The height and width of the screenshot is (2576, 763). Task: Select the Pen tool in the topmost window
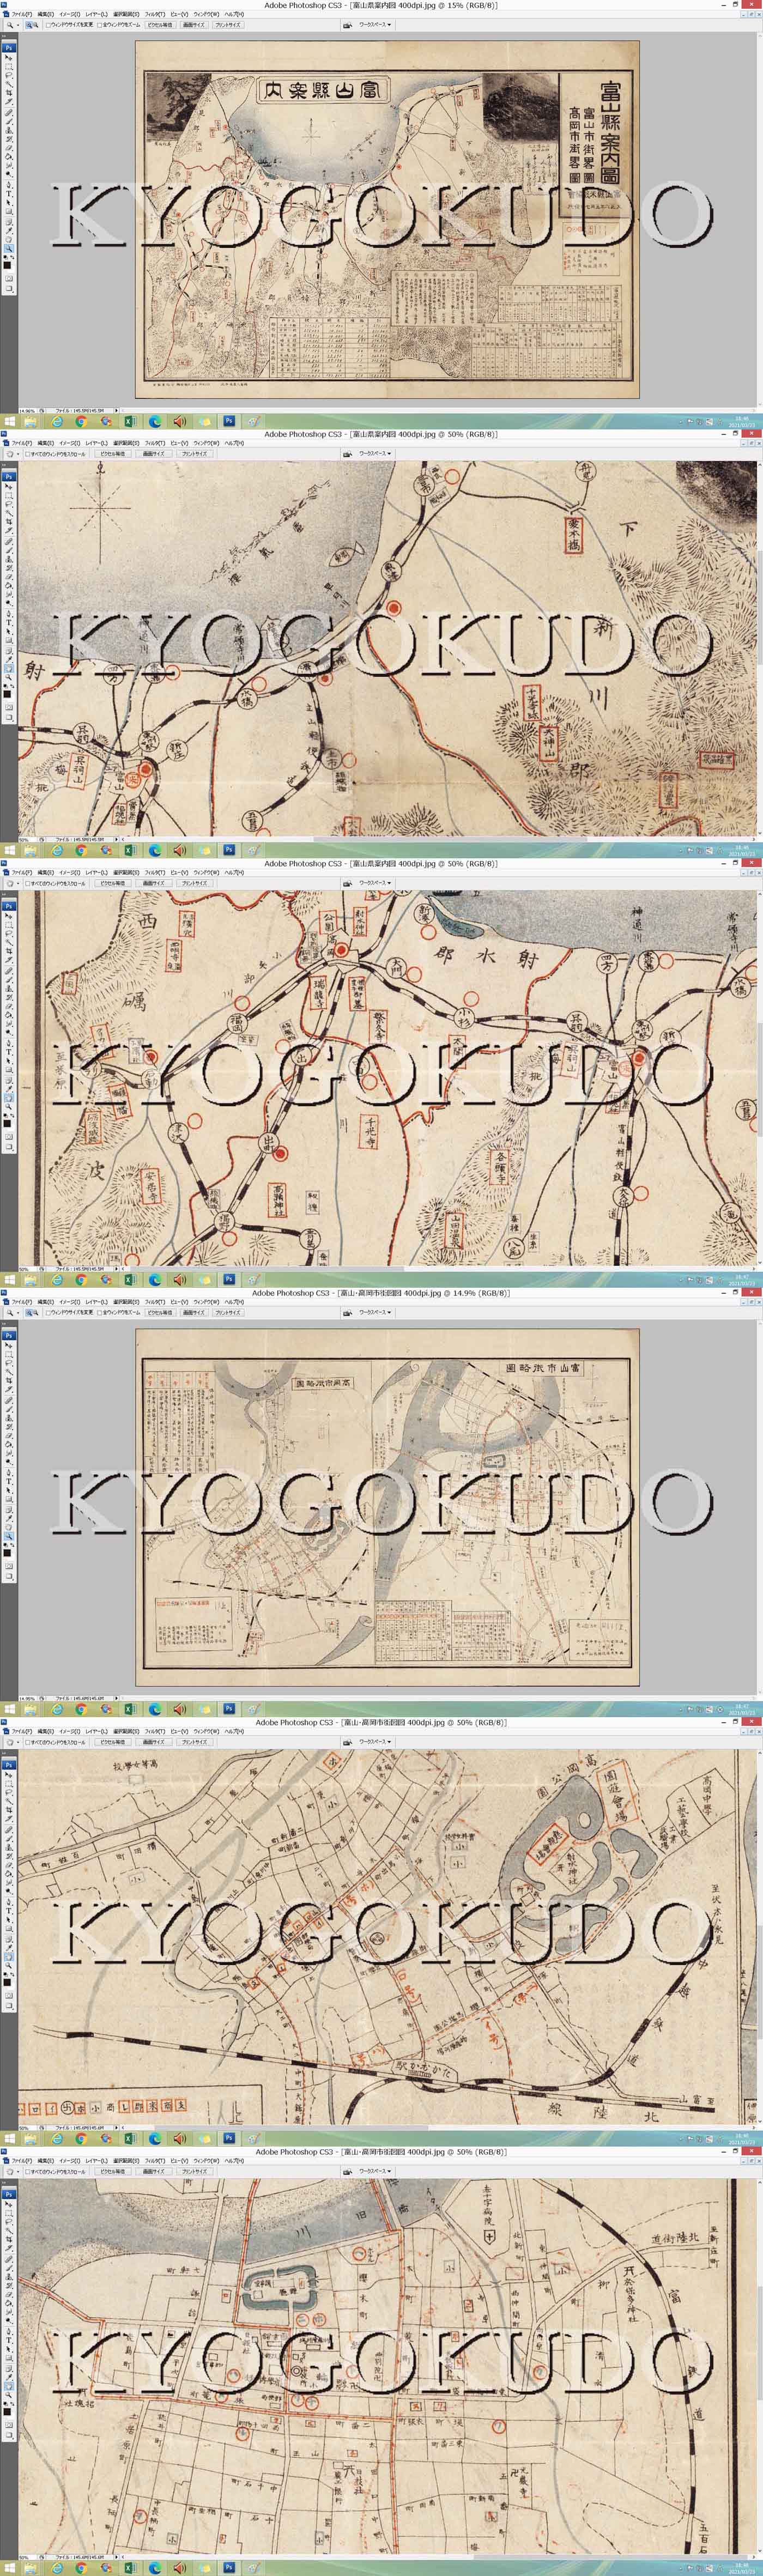pyautogui.click(x=9, y=186)
